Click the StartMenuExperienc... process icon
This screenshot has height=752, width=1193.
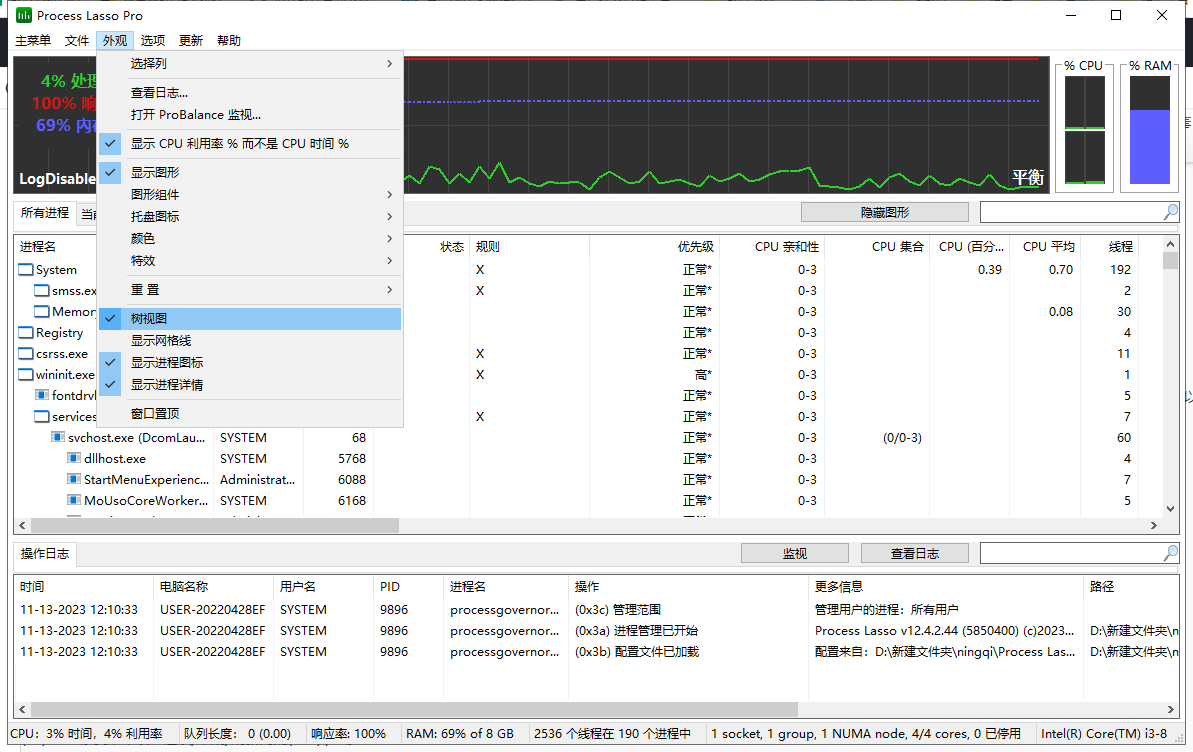(x=74, y=480)
